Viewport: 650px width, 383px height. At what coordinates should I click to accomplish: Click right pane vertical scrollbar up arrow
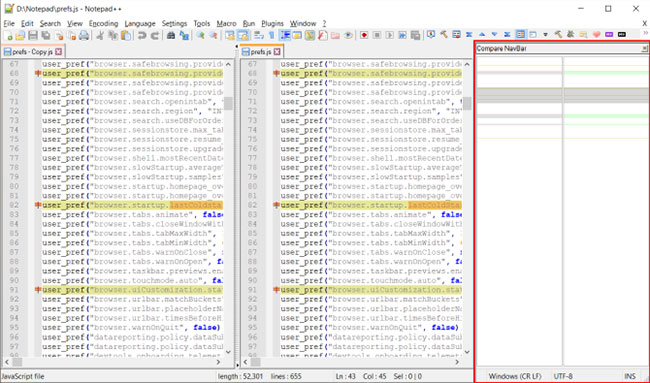pos(467,64)
